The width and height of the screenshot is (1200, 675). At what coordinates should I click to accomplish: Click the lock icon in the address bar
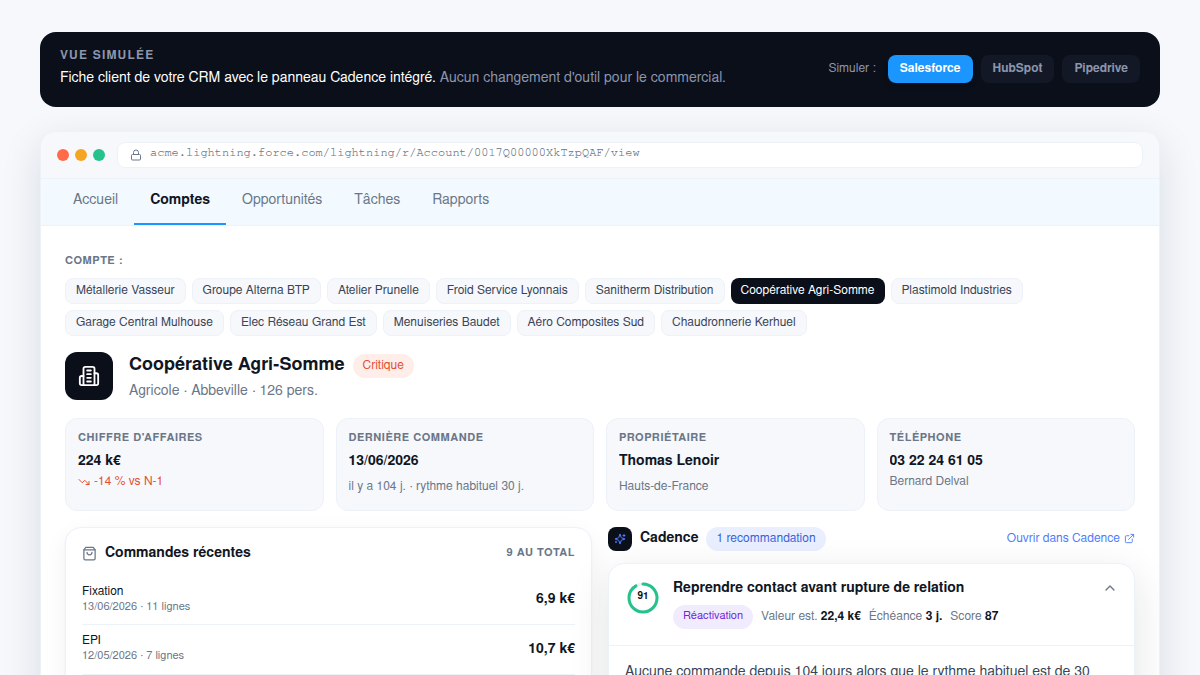pyautogui.click(x=136, y=154)
